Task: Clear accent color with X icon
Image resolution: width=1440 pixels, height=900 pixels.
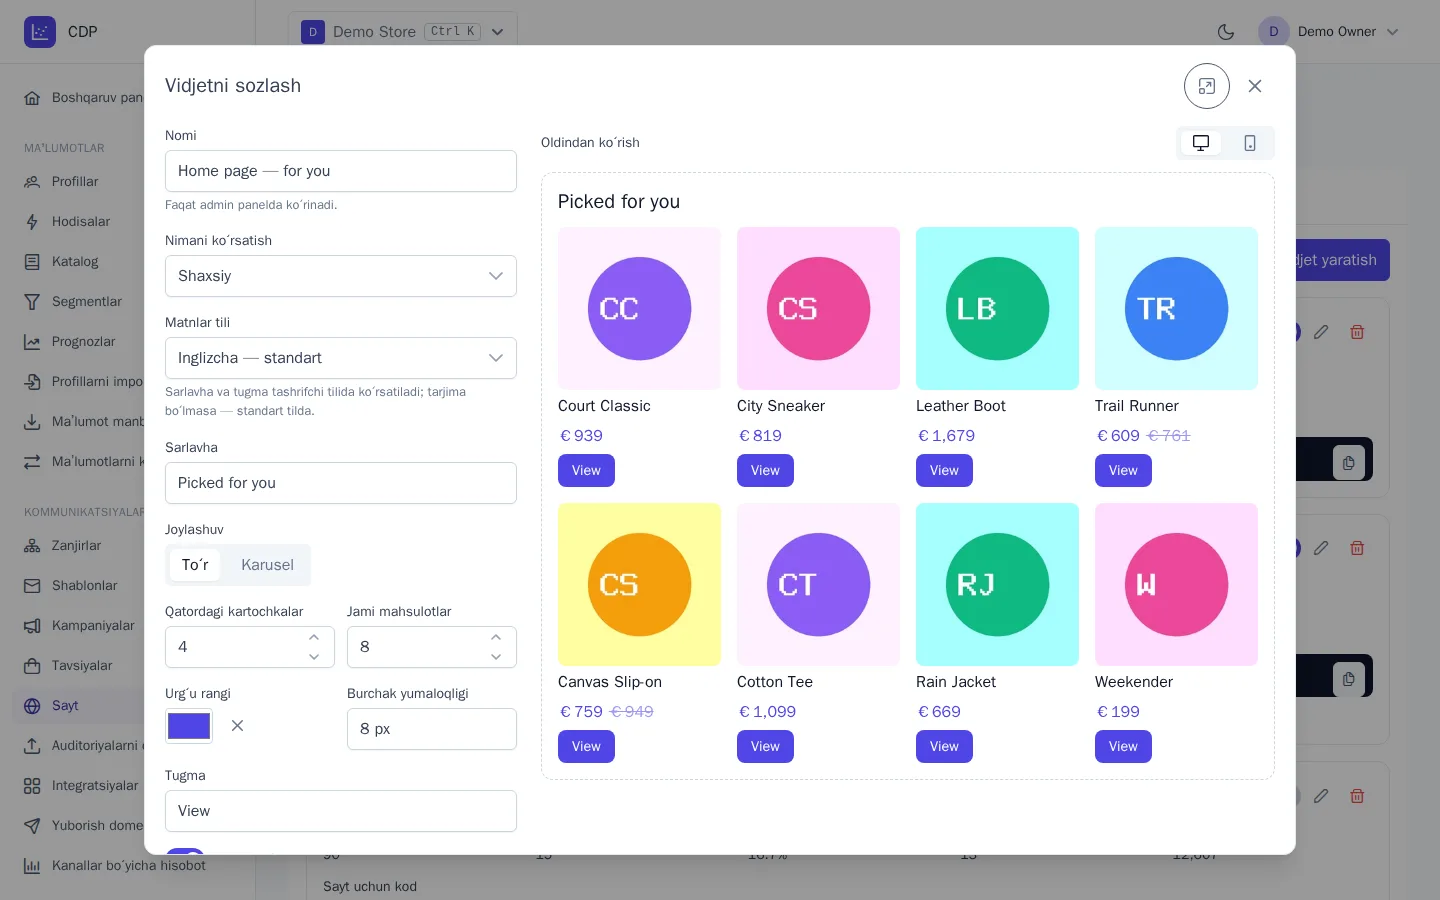Action: coord(238,726)
